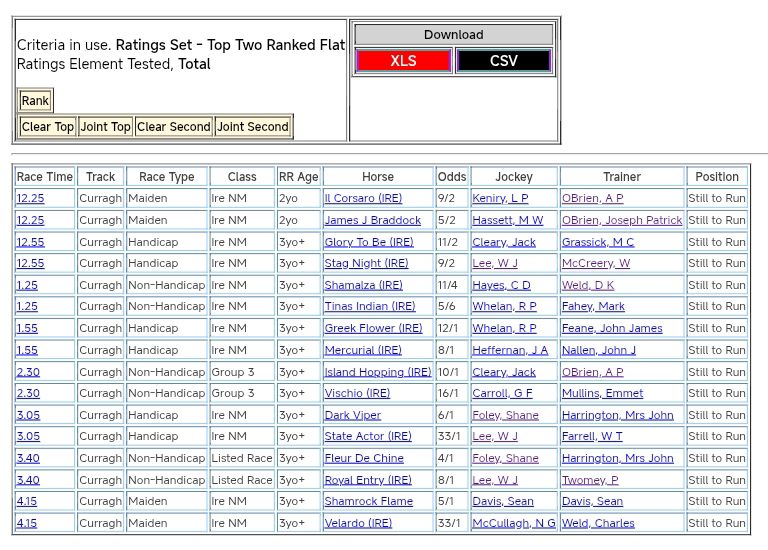View trainer Weld, D K page

[x=588, y=285]
